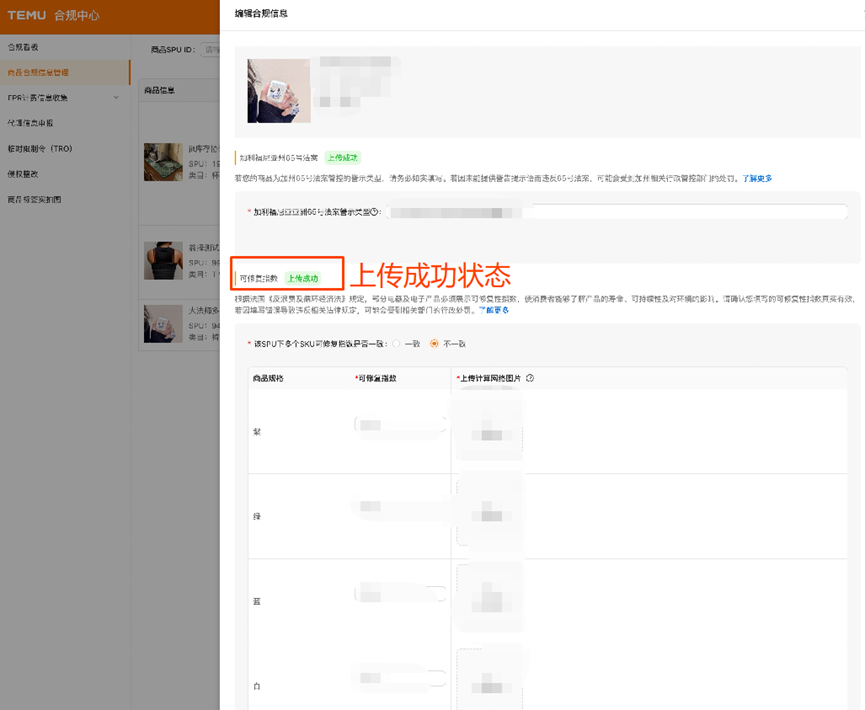
Task: Select 一致 radio option
Action: click(x=396, y=343)
